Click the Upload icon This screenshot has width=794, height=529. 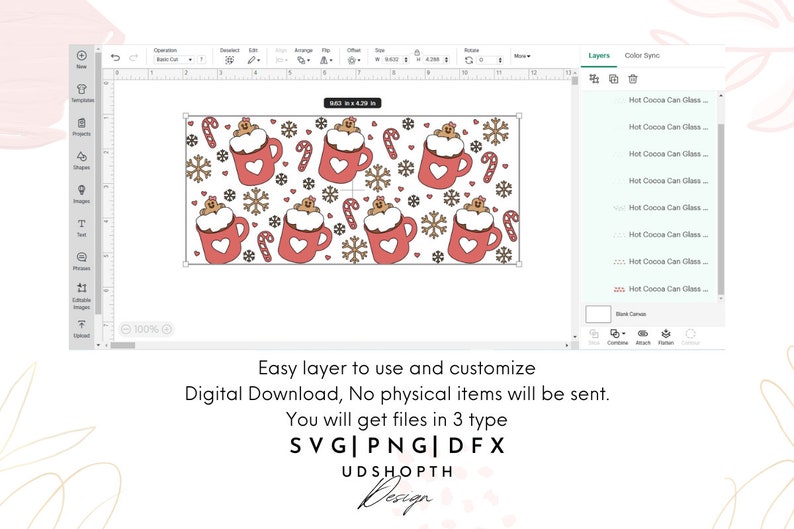(x=82, y=324)
